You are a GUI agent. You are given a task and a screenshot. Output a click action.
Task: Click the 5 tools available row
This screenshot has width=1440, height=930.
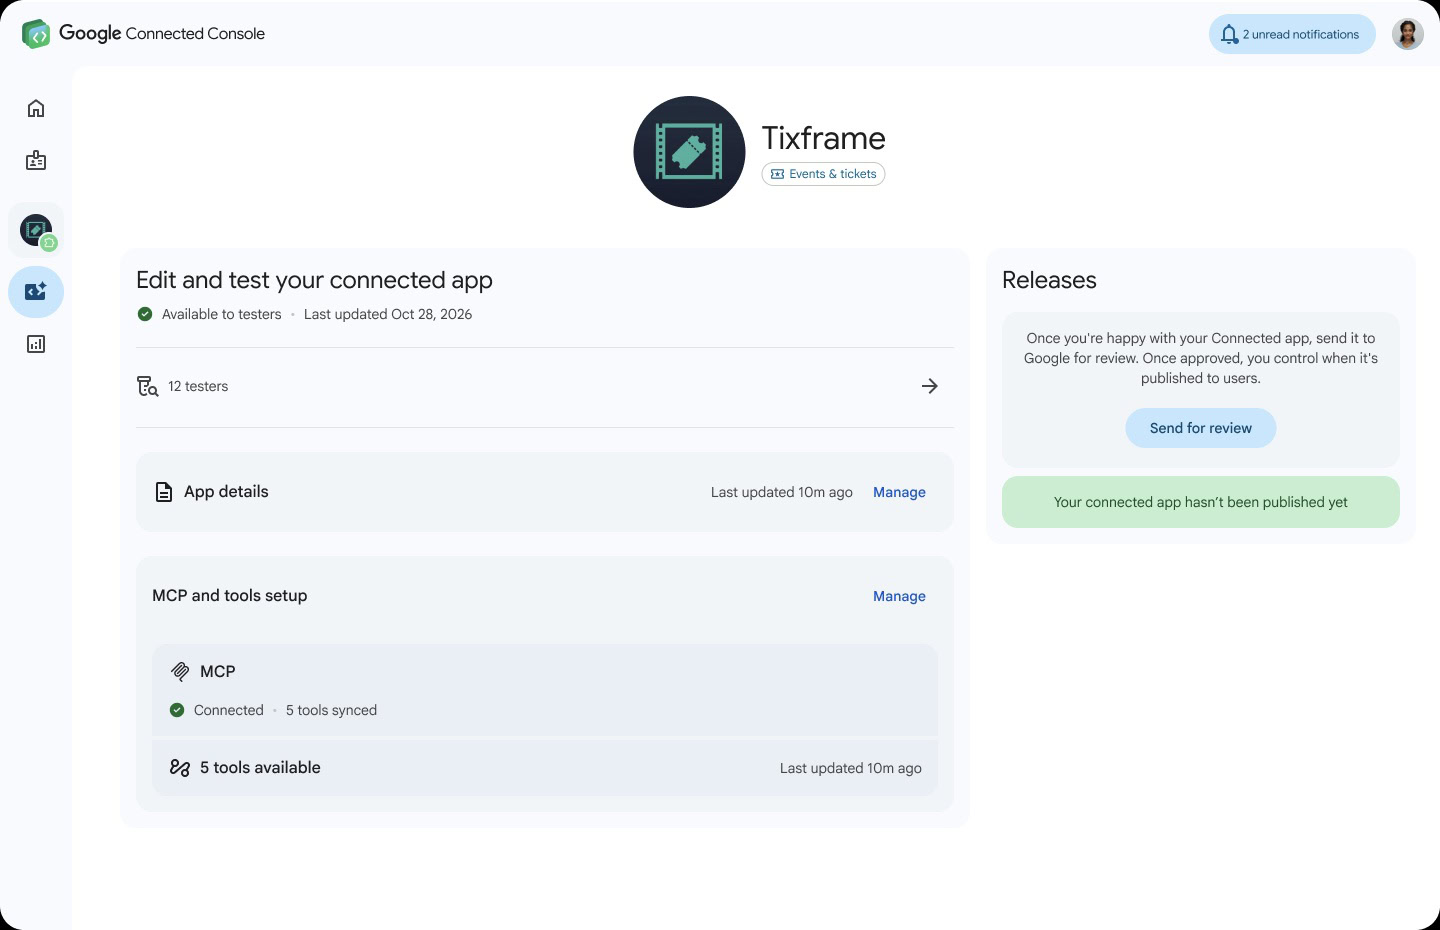(545, 768)
